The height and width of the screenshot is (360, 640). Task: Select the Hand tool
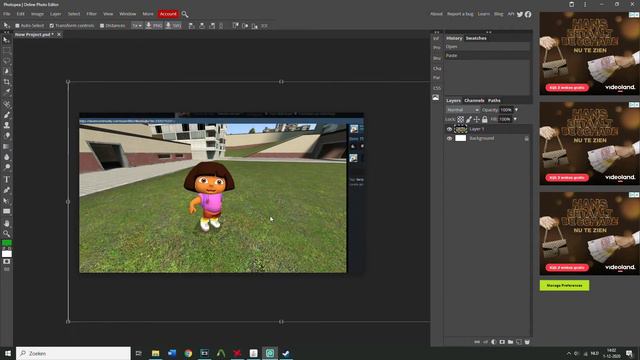click(7, 223)
